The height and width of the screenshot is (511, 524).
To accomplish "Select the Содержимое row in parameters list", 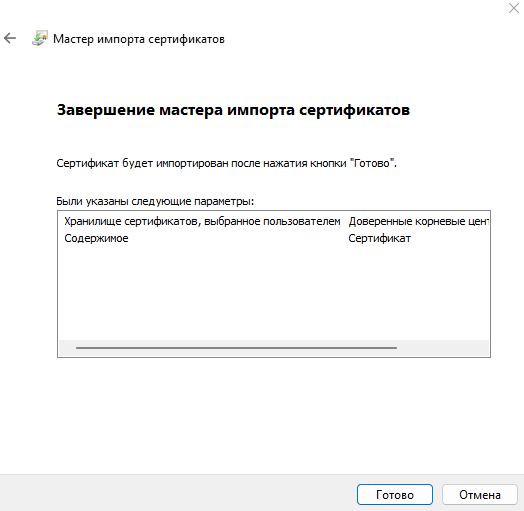I will point(274,238).
